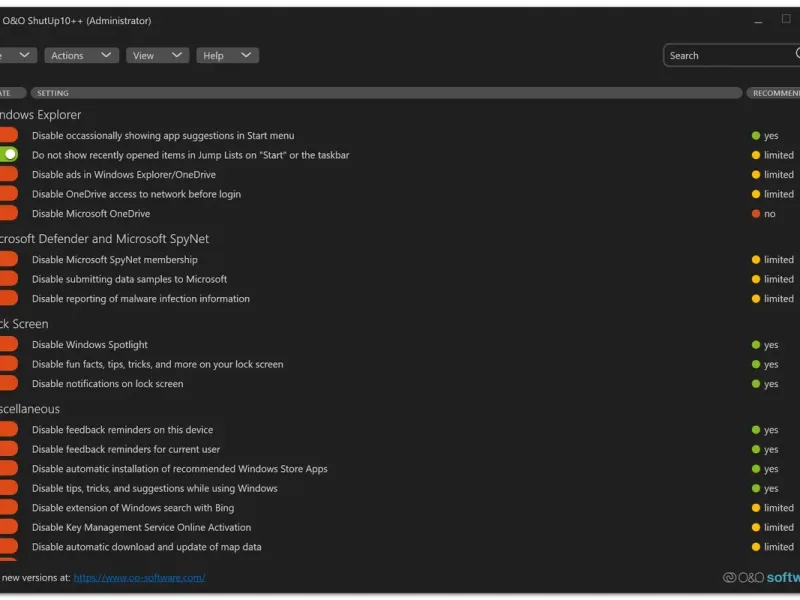Click 'limited' indicator for Disable Microsoft SpyNet membership

(x=772, y=259)
